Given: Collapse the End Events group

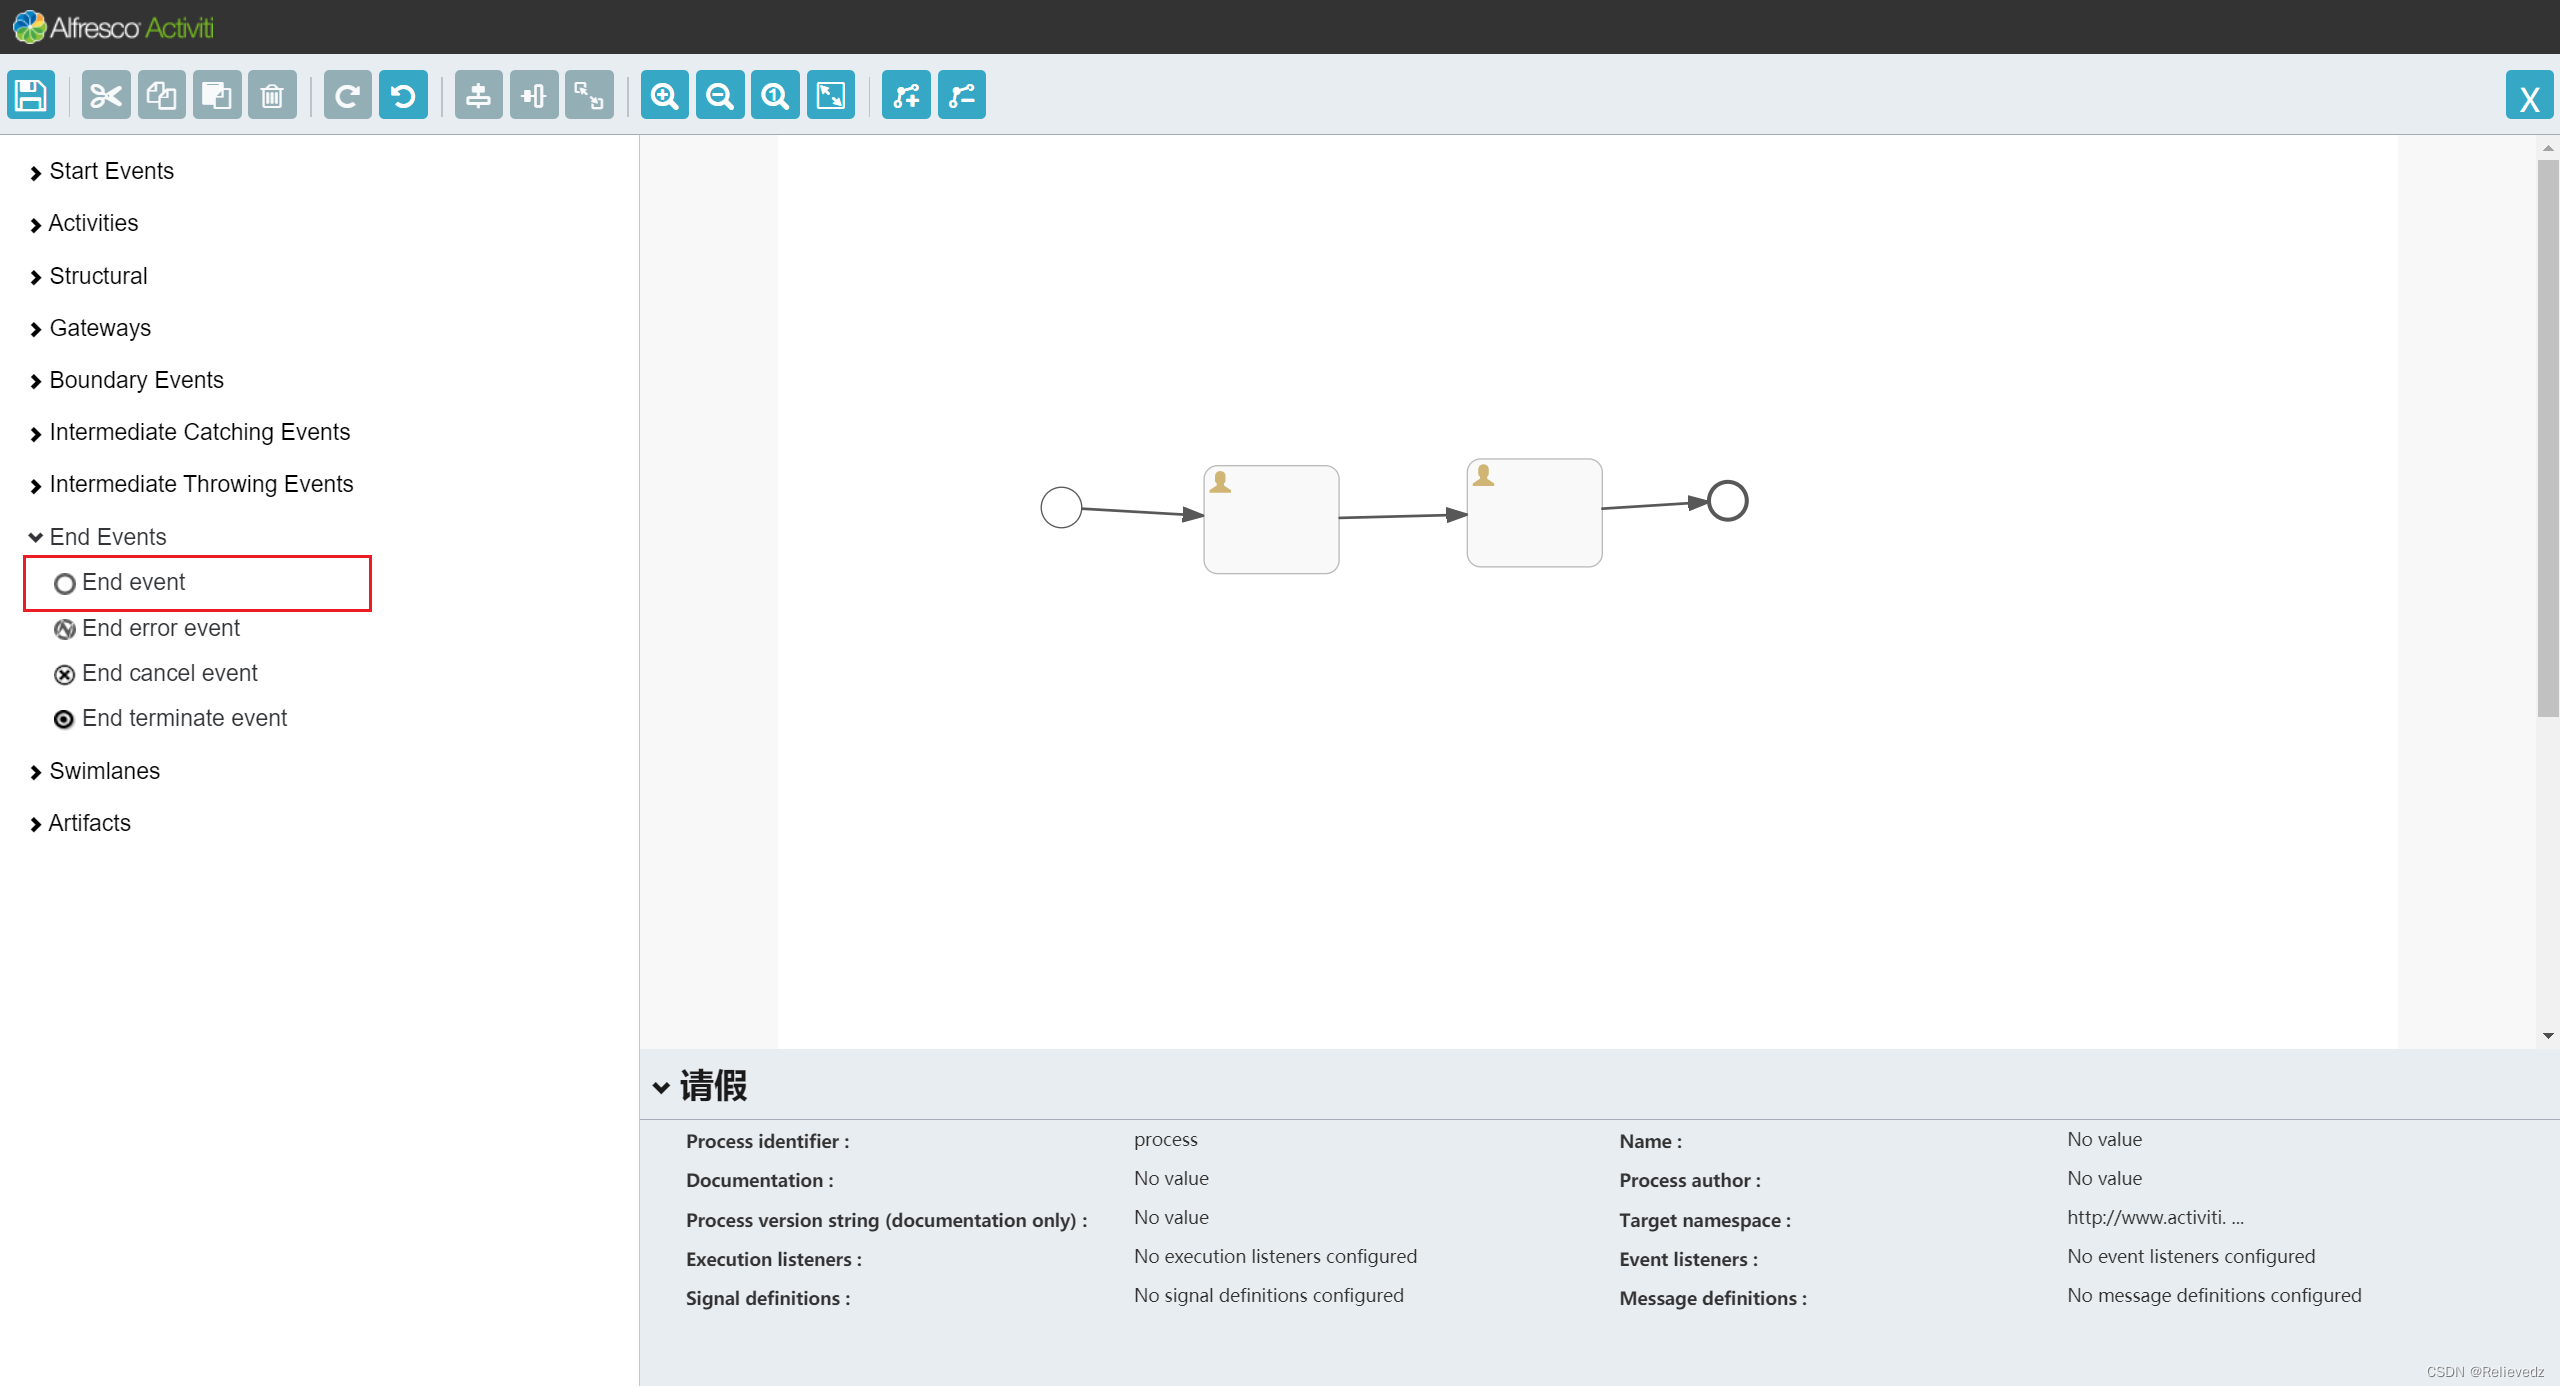Looking at the screenshot, I should click(x=107, y=537).
